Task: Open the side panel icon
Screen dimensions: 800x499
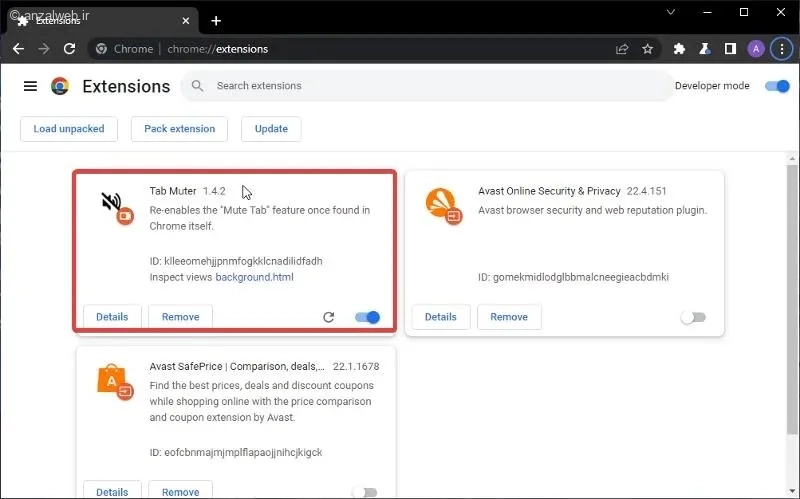Action: tap(730, 49)
